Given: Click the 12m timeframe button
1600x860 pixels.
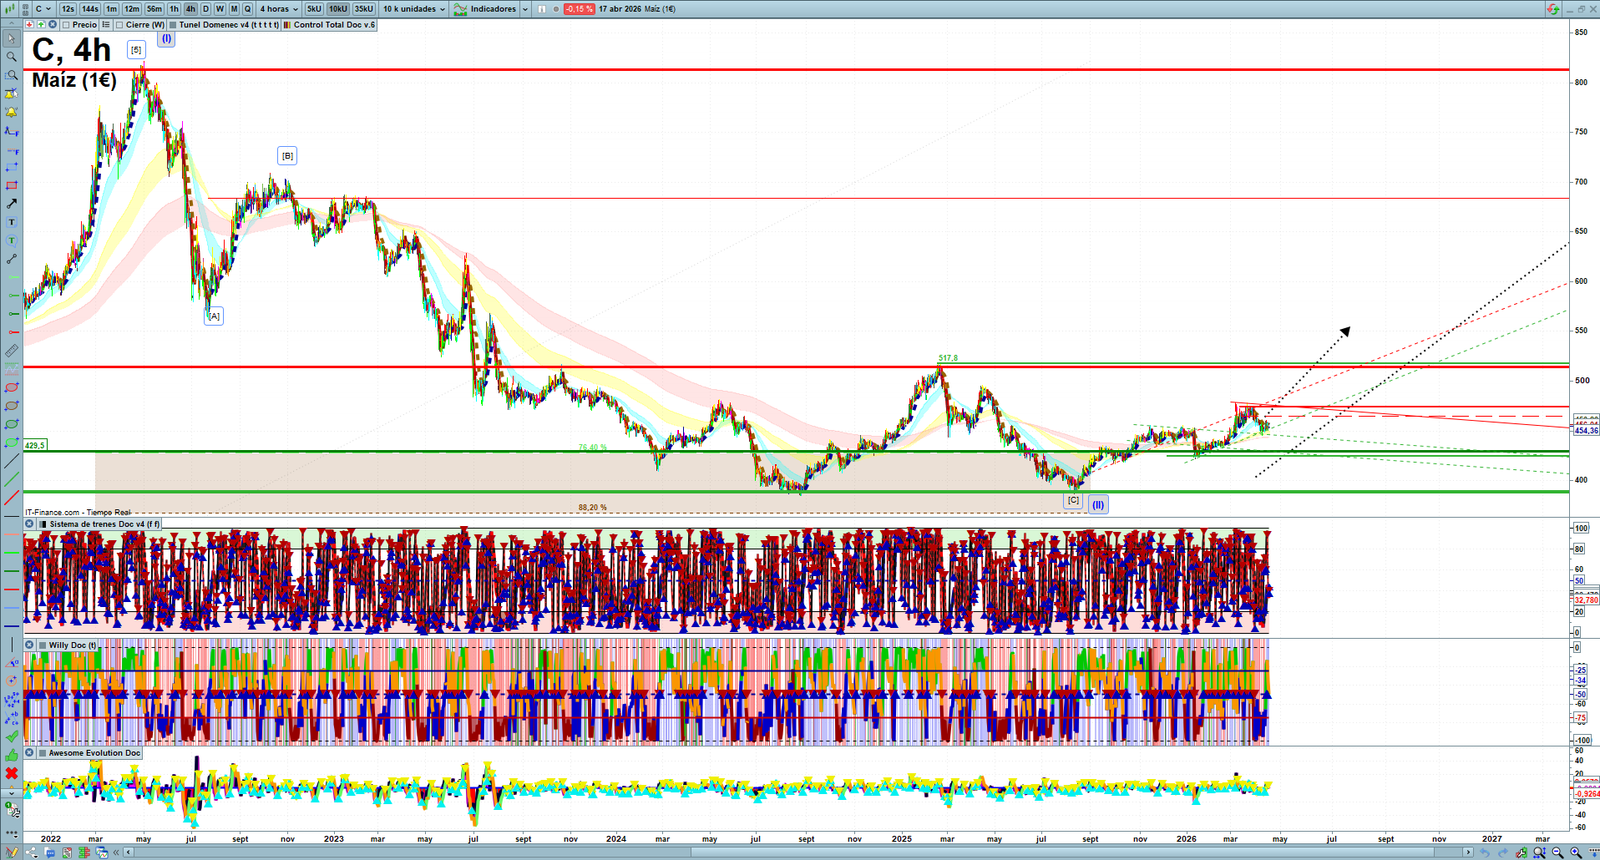Looking at the screenshot, I should point(132,9).
